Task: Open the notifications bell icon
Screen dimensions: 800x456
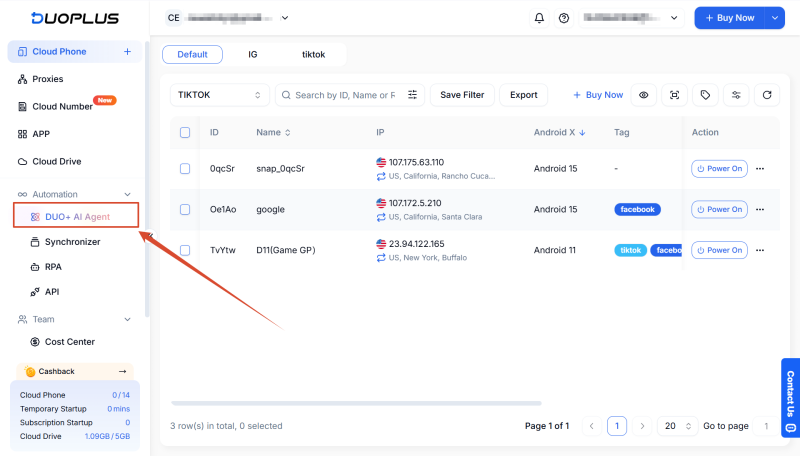Action: pos(539,18)
